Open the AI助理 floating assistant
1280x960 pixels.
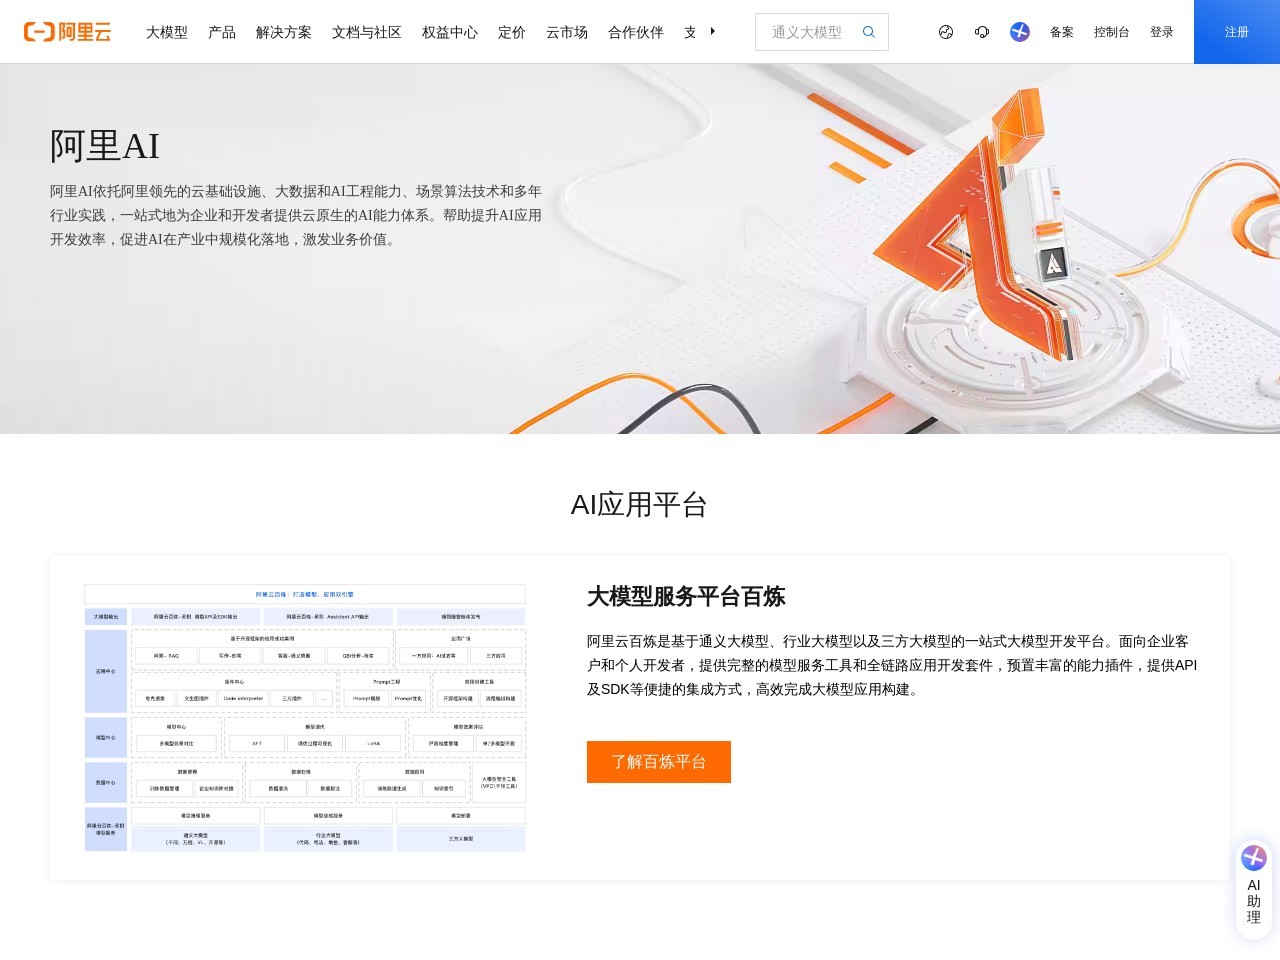point(1253,890)
